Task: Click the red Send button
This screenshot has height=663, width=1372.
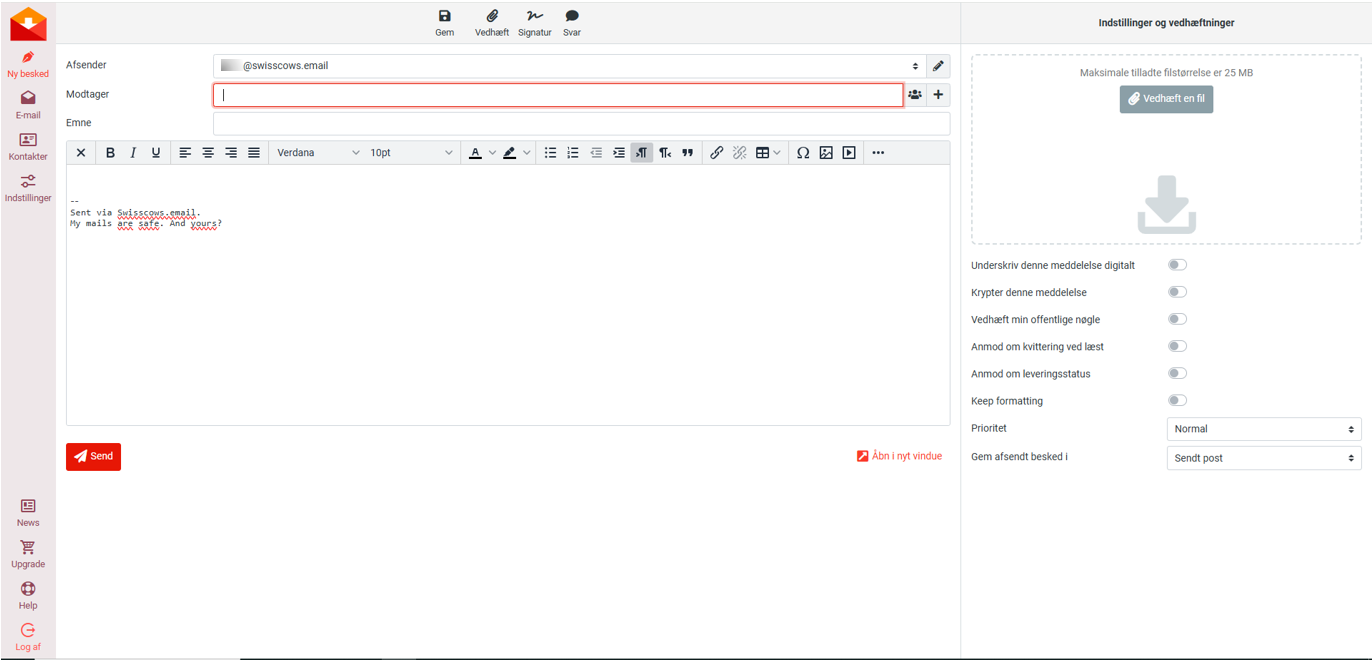Action: point(93,456)
